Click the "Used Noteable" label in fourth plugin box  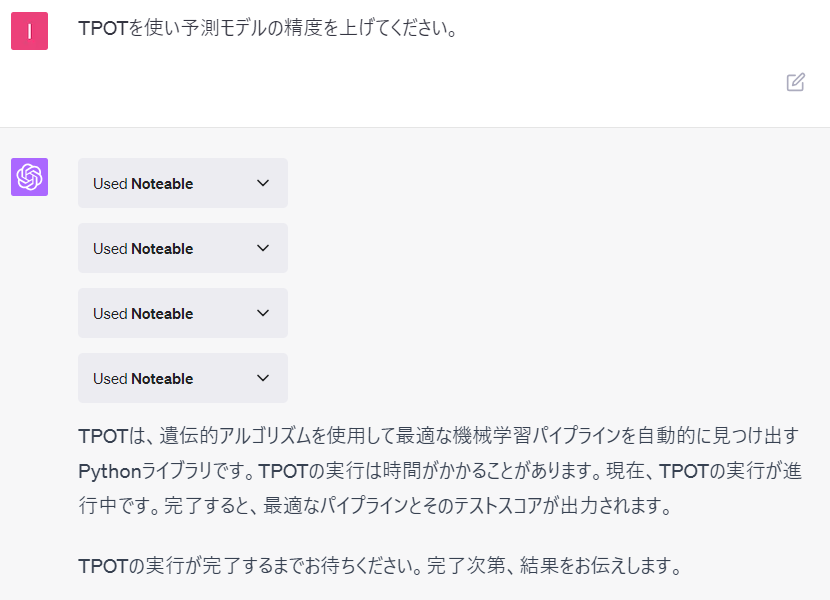(143, 379)
